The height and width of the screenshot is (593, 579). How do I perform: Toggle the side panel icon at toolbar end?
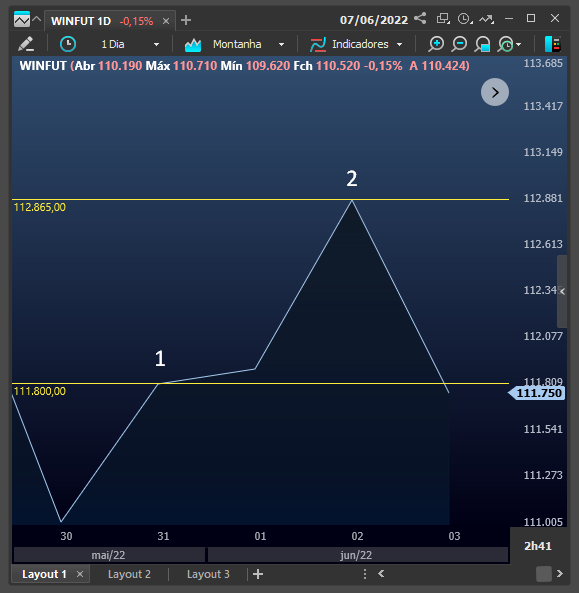click(x=553, y=44)
